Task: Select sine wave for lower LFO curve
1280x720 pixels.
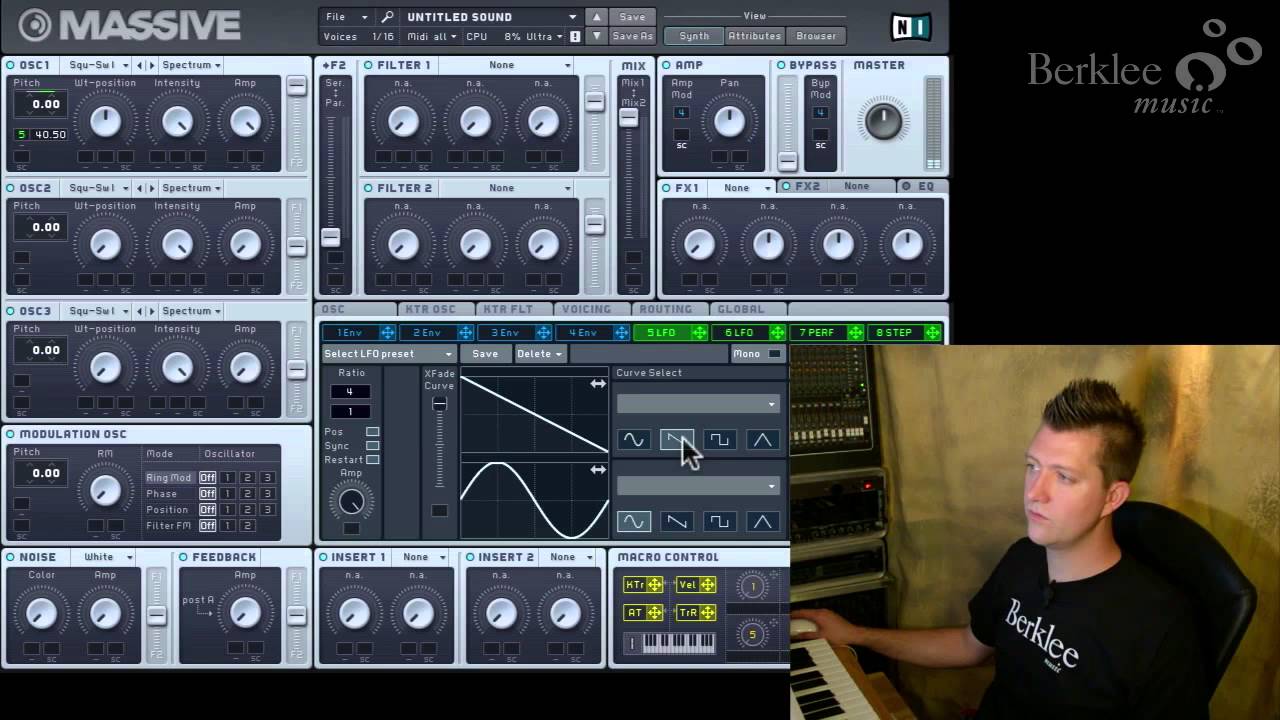Action: 633,521
